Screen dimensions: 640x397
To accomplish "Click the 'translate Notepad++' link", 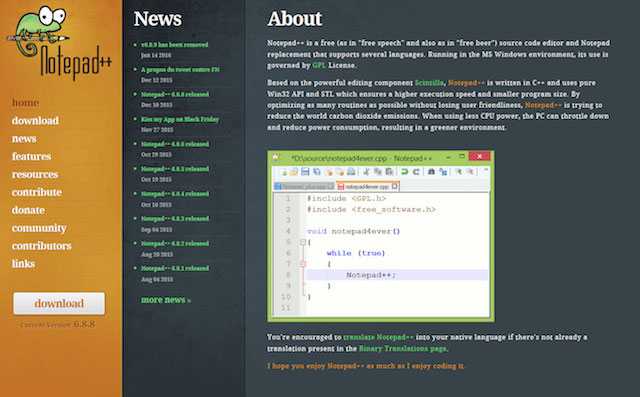I will coord(378,337).
